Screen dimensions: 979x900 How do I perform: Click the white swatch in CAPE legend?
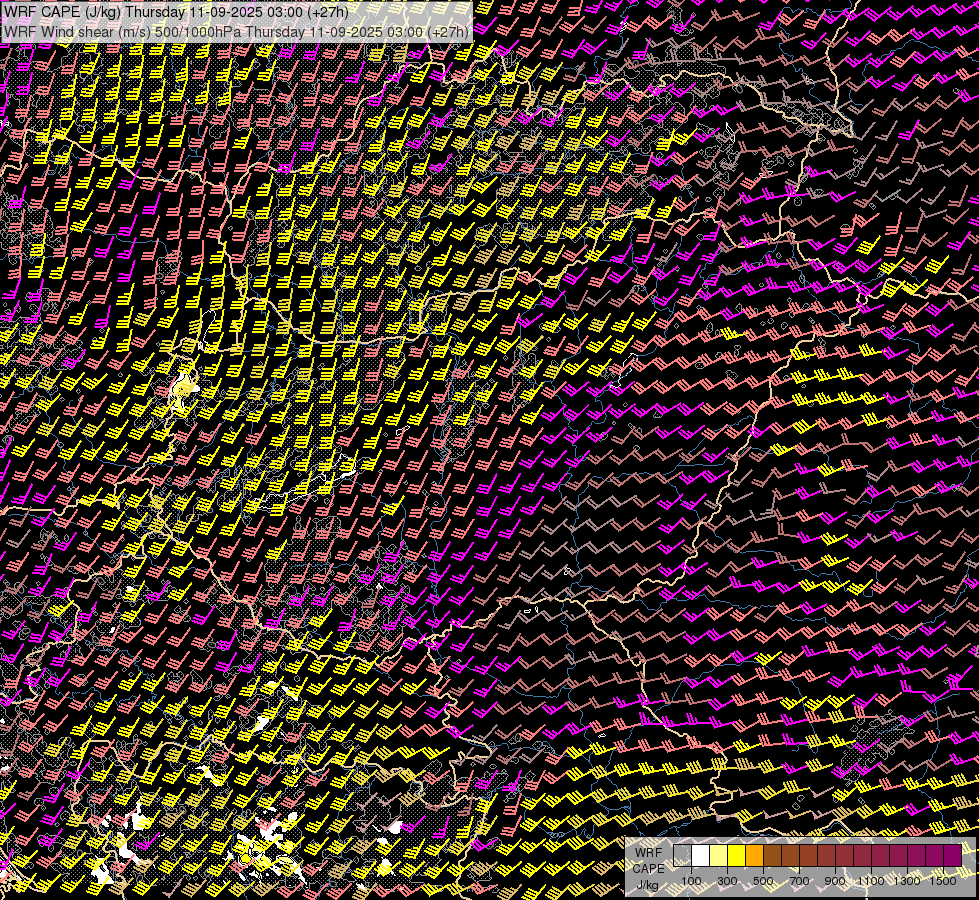point(700,855)
